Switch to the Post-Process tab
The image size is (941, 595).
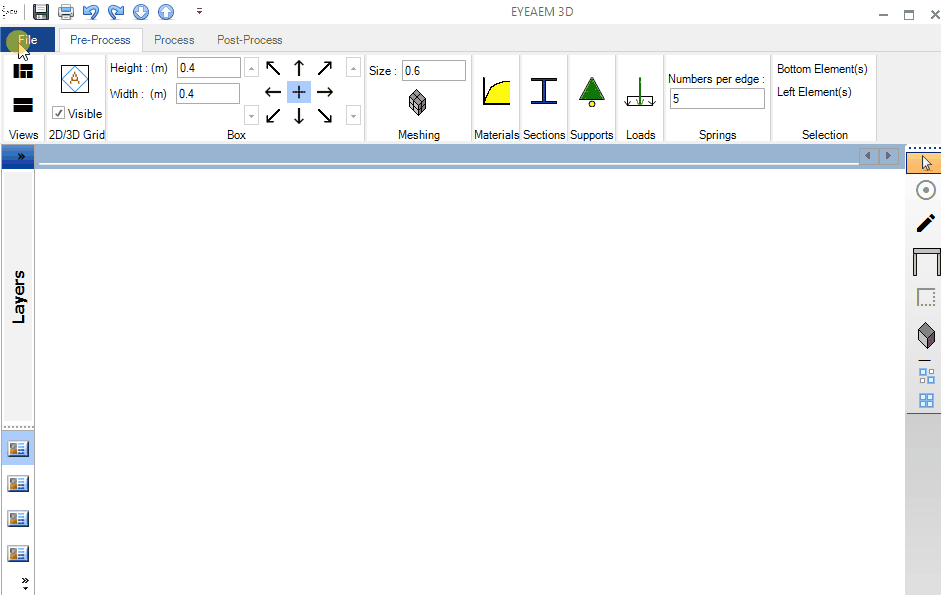[x=250, y=40]
